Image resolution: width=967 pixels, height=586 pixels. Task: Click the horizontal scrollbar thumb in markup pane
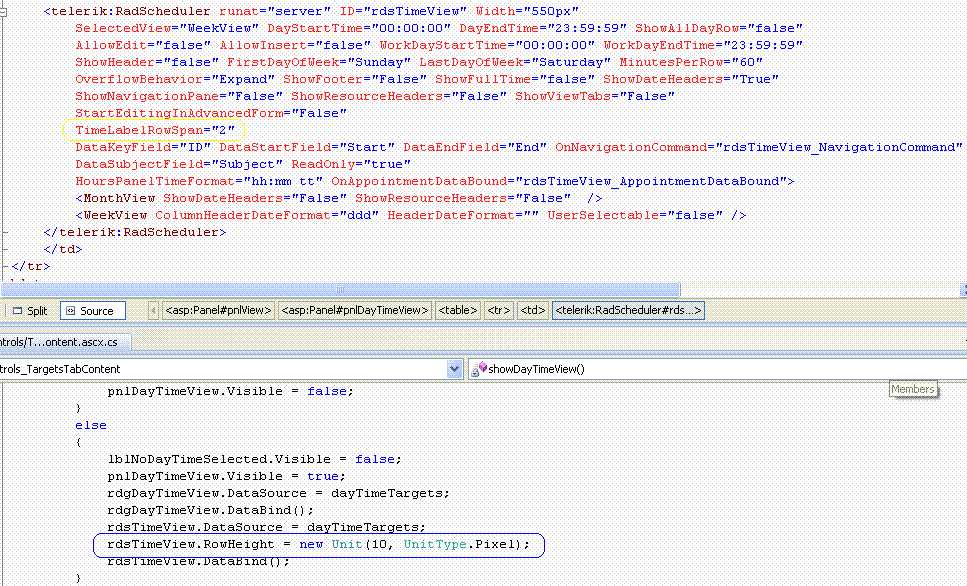tap(340, 289)
